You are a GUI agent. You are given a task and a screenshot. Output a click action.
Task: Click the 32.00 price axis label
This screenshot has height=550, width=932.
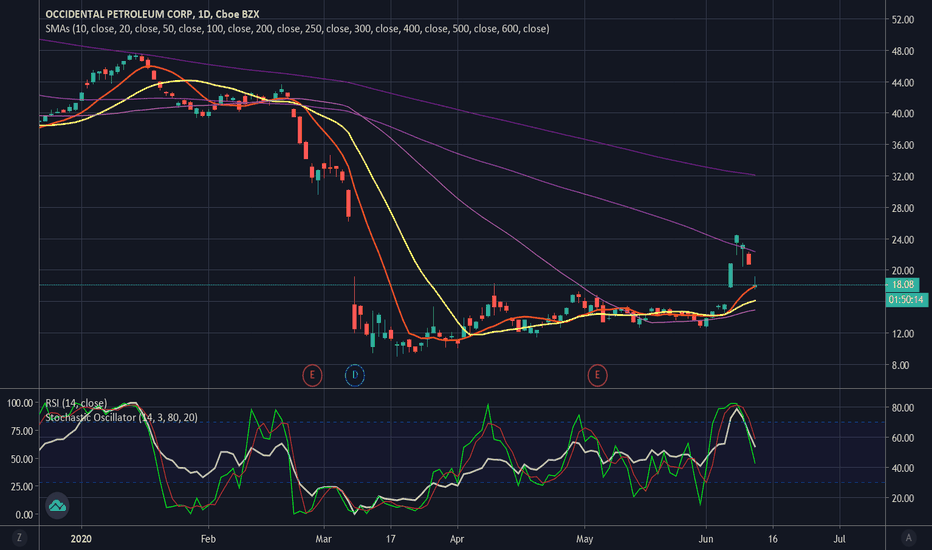click(903, 177)
